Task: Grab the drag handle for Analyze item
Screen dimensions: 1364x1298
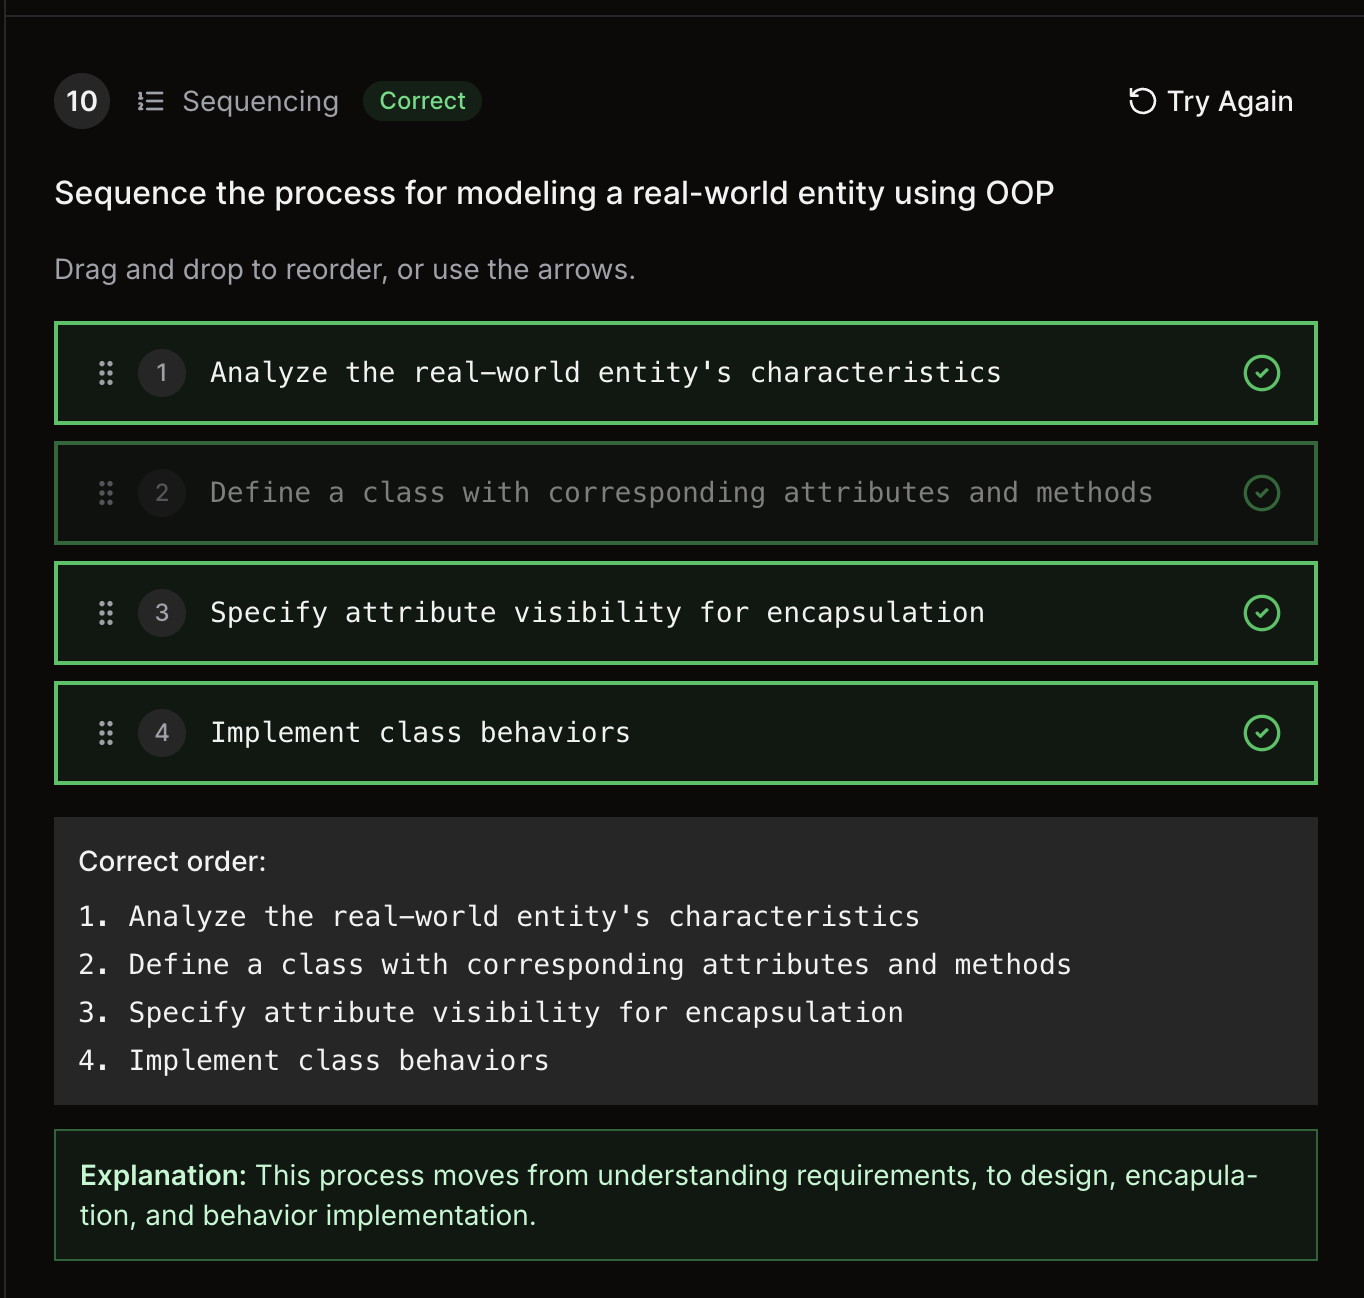Action: [x=106, y=373]
